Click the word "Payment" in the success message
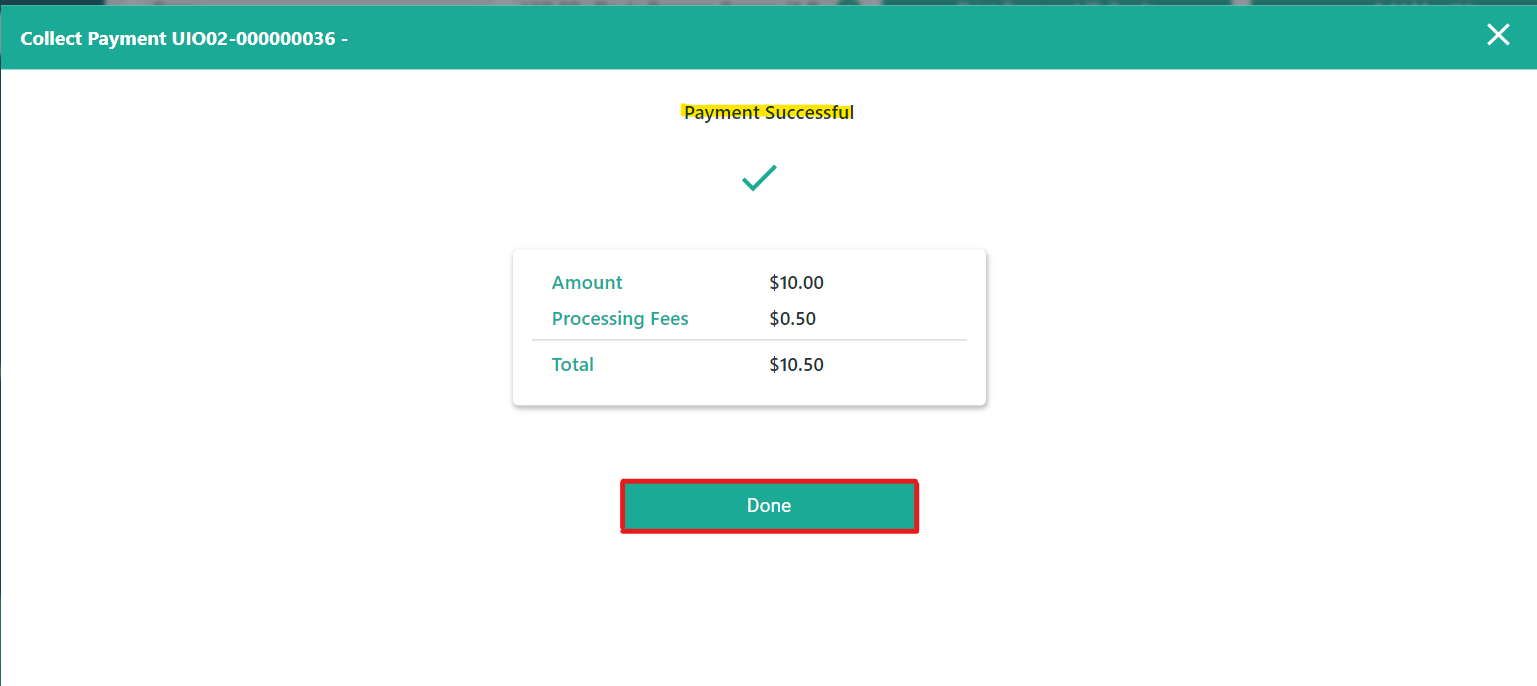This screenshot has height=686, width=1537. (x=722, y=113)
